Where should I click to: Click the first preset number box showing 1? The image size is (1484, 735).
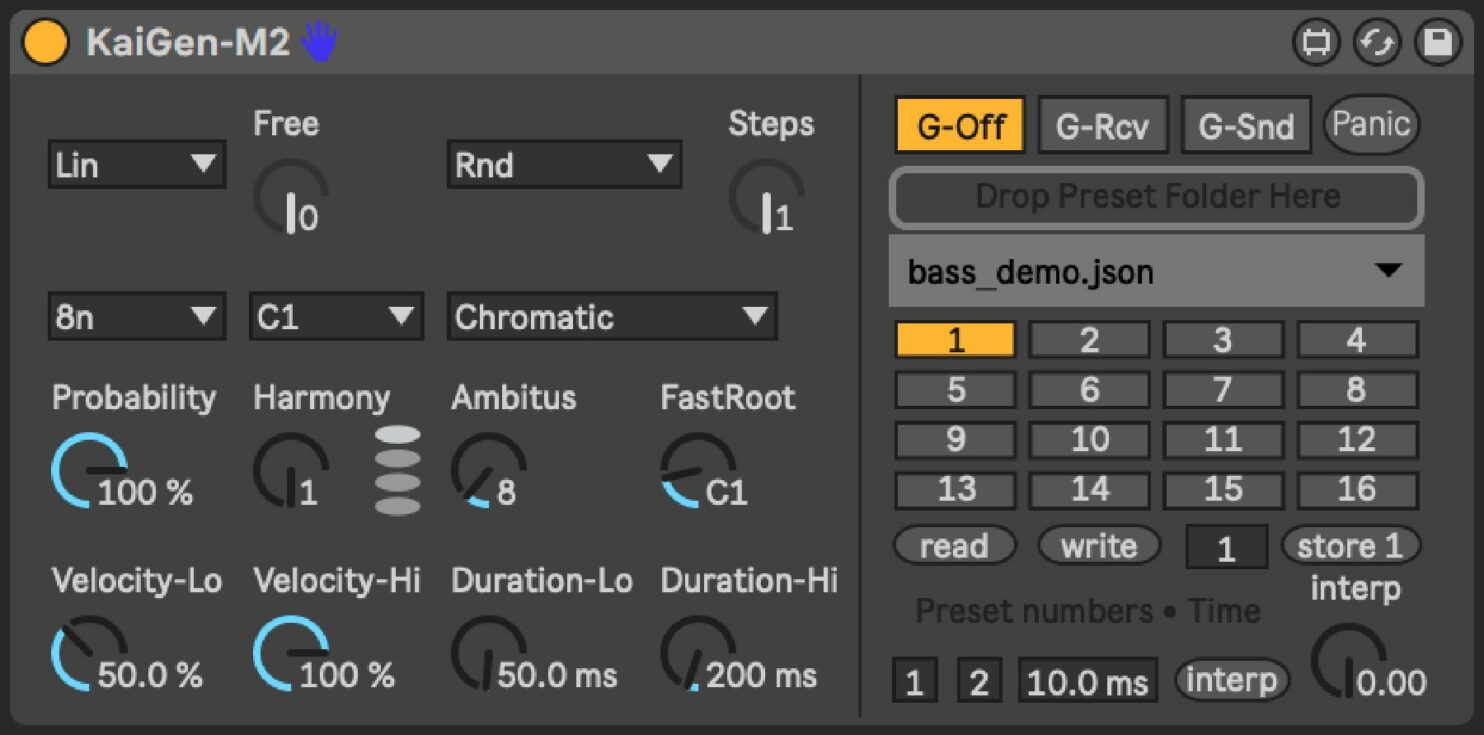(914, 681)
